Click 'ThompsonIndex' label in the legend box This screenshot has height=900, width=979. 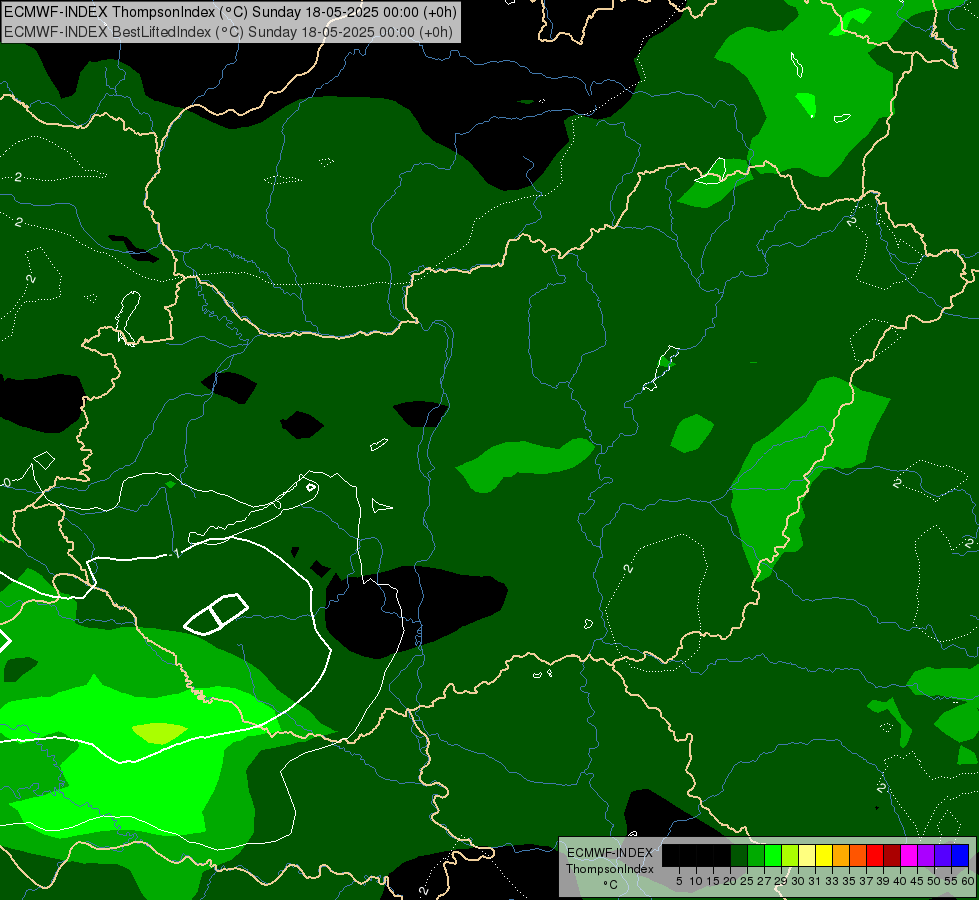(609, 869)
